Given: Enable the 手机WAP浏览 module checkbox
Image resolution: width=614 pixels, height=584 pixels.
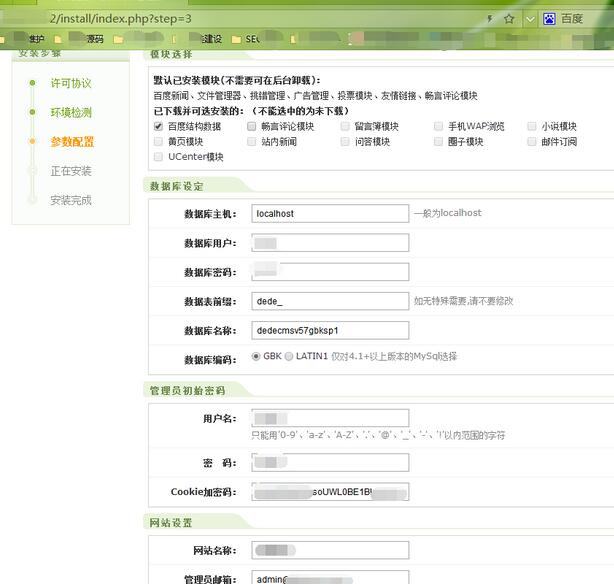Looking at the screenshot, I should tap(438, 127).
